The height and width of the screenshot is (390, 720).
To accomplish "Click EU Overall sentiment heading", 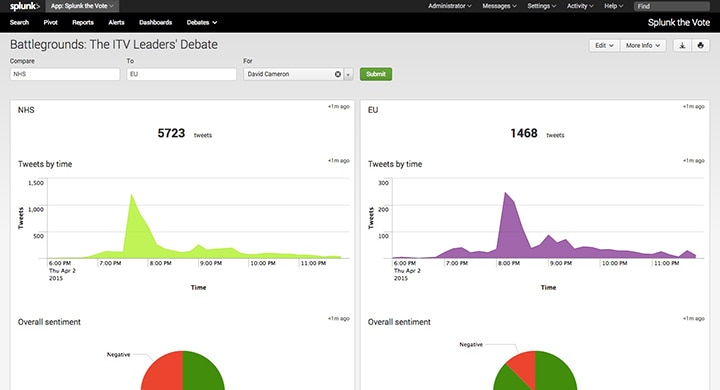I will [399, 322].
